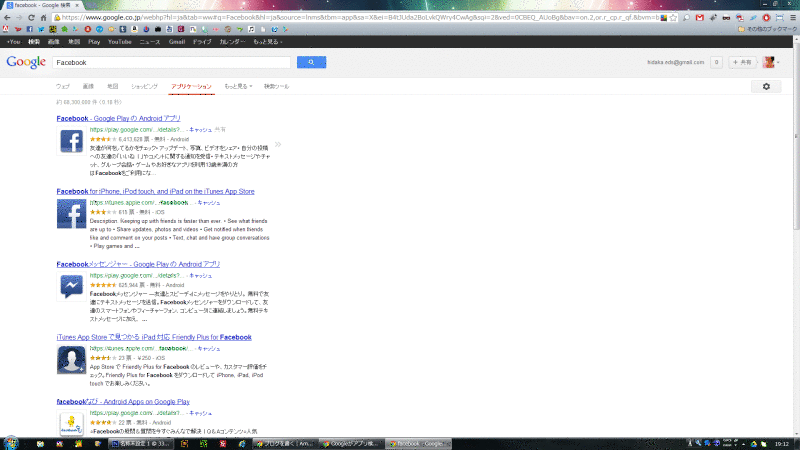Open その他のブックマーク folder

767,29
